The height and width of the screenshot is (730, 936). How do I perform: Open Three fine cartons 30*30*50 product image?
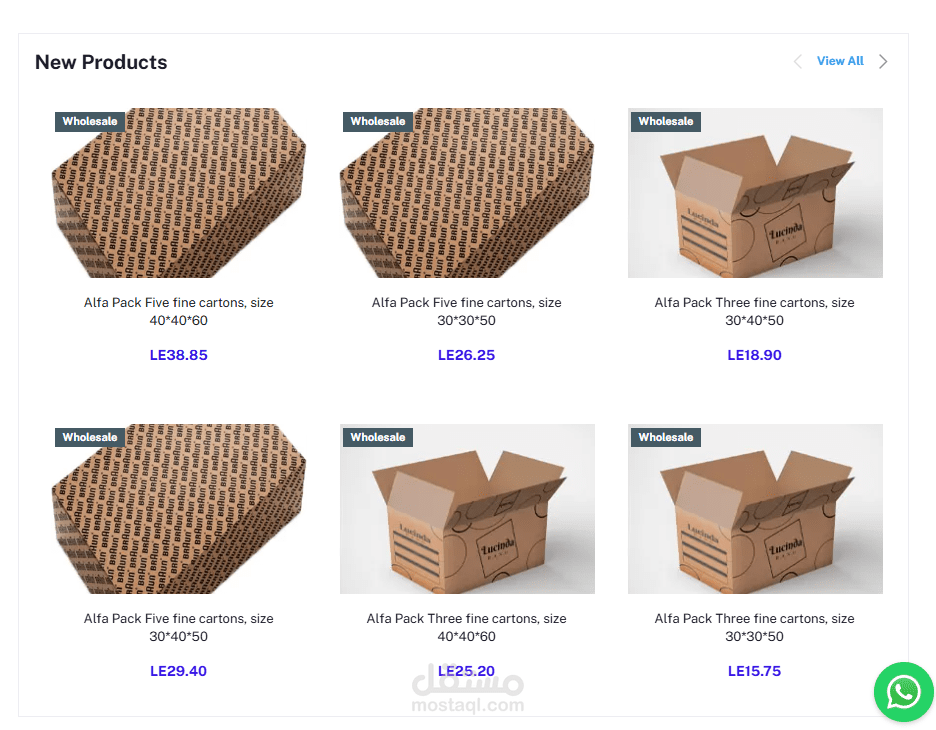(755, 509)
